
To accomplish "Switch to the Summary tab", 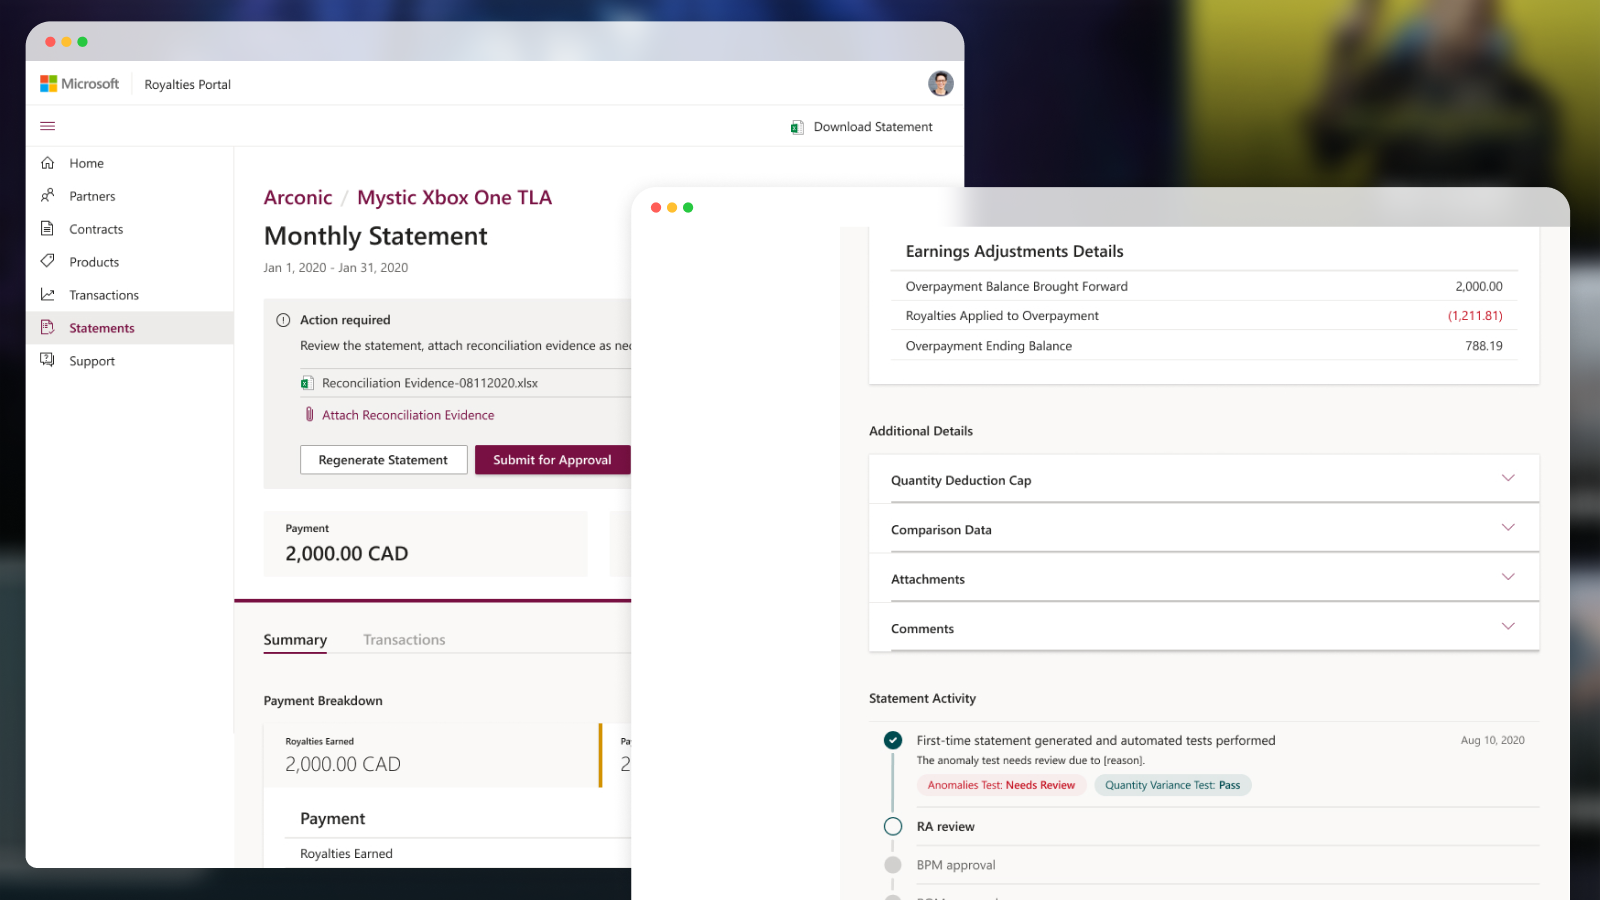I will click(295, 640).
